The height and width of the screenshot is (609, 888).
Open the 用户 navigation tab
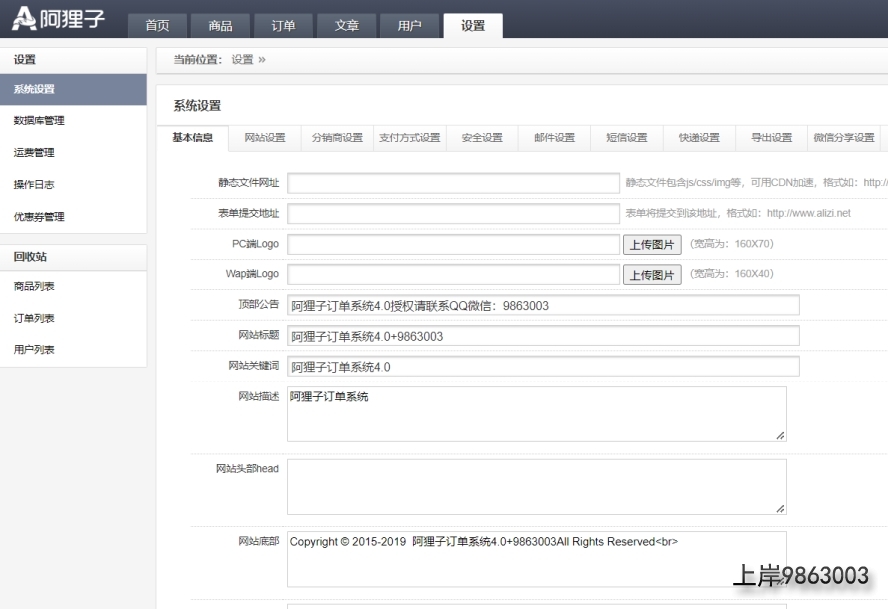pyautogui.click(x=409, y=26)
